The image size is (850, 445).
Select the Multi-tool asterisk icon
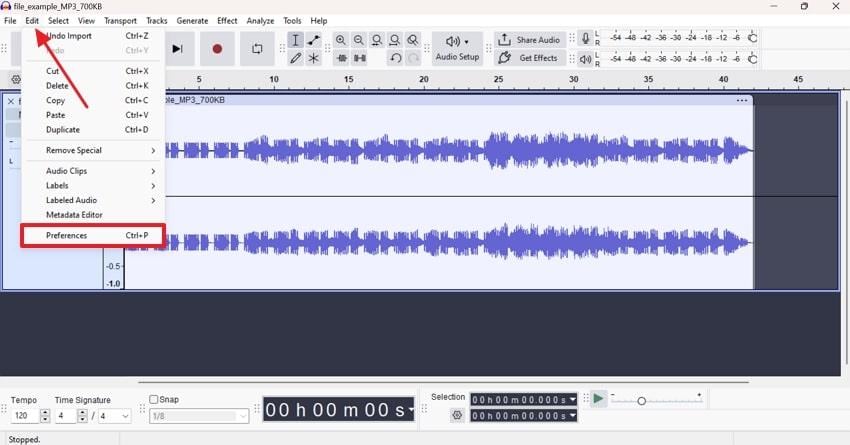(x=313, y=58)
